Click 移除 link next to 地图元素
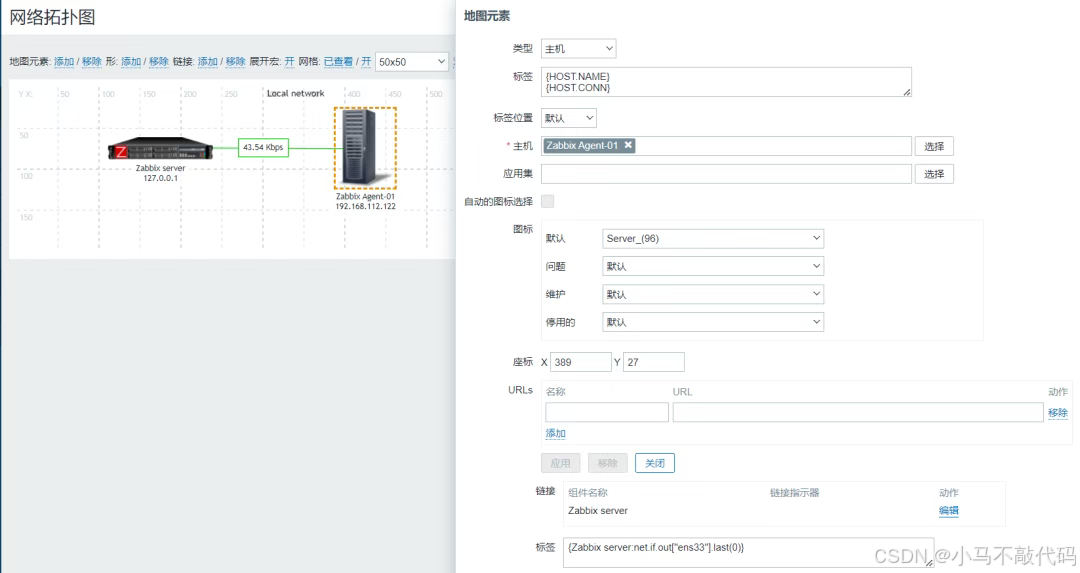This screenshot has width=1080, height=573. tap(92, 61)
